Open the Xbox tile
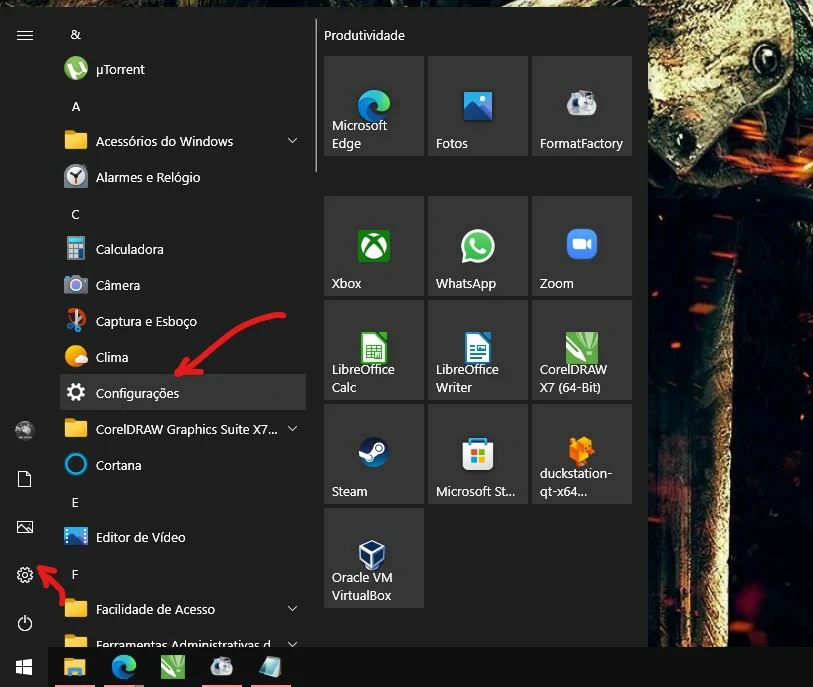813x687 pixels. (374, 246)
